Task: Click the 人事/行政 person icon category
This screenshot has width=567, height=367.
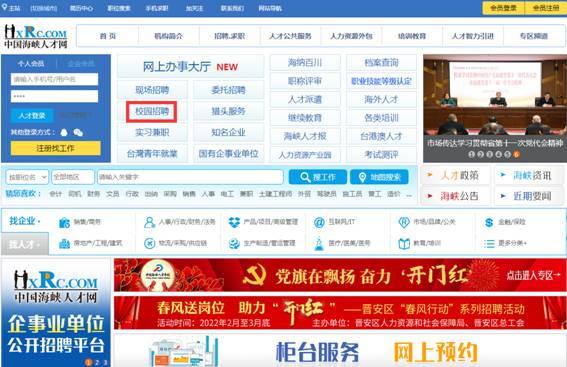Action: pyautogui.click(x=149, y=222)
